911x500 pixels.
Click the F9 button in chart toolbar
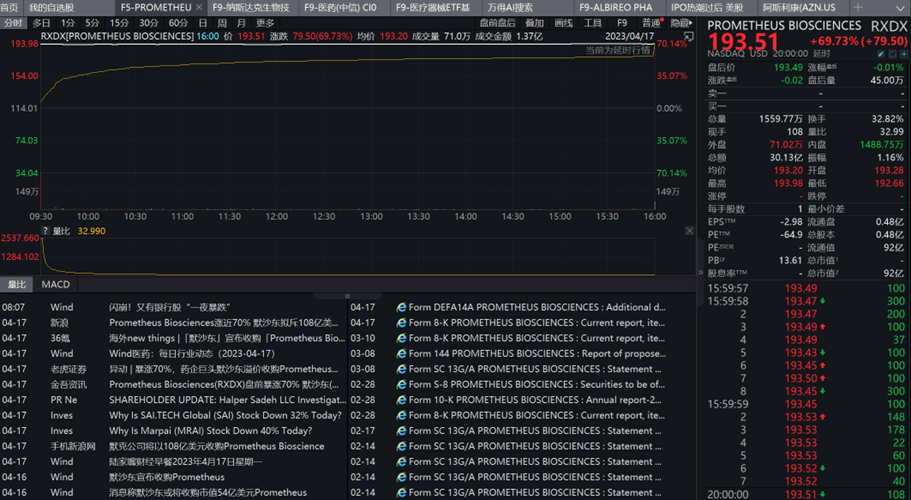pyautogui.click(x=622, y=23)
